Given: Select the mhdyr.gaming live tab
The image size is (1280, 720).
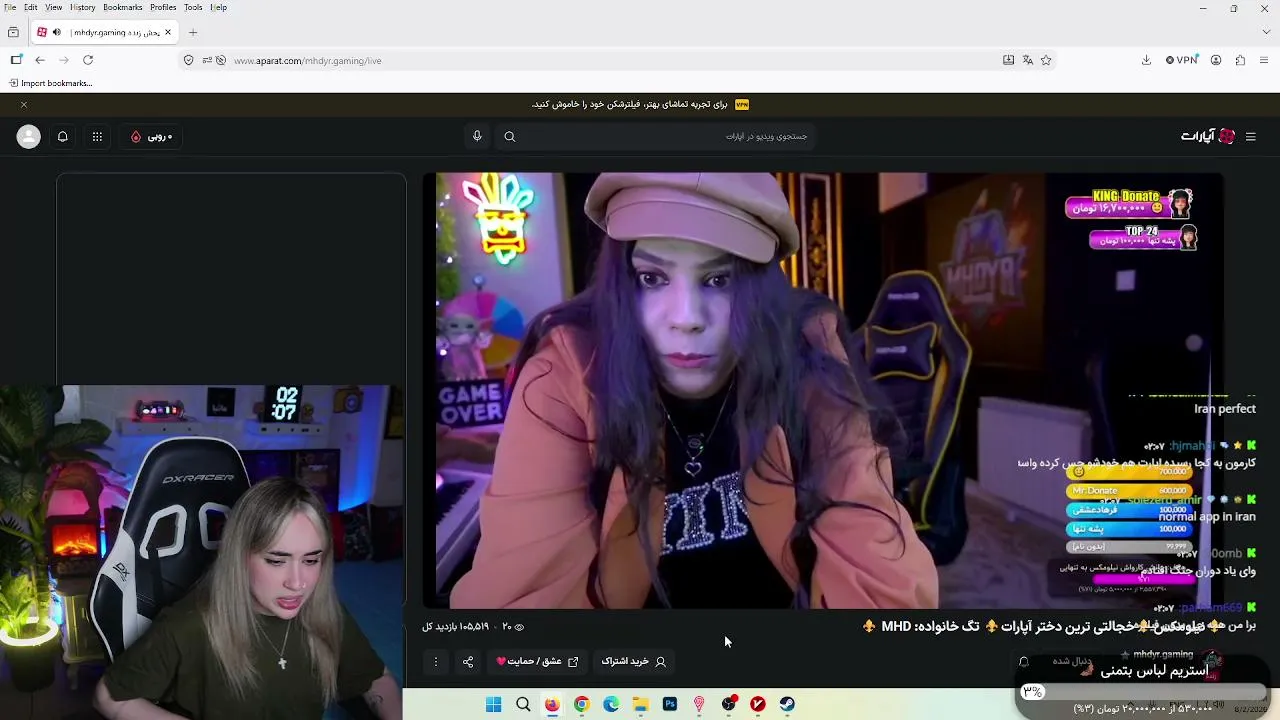Looking at the screenshot, I should click(105, 32).
